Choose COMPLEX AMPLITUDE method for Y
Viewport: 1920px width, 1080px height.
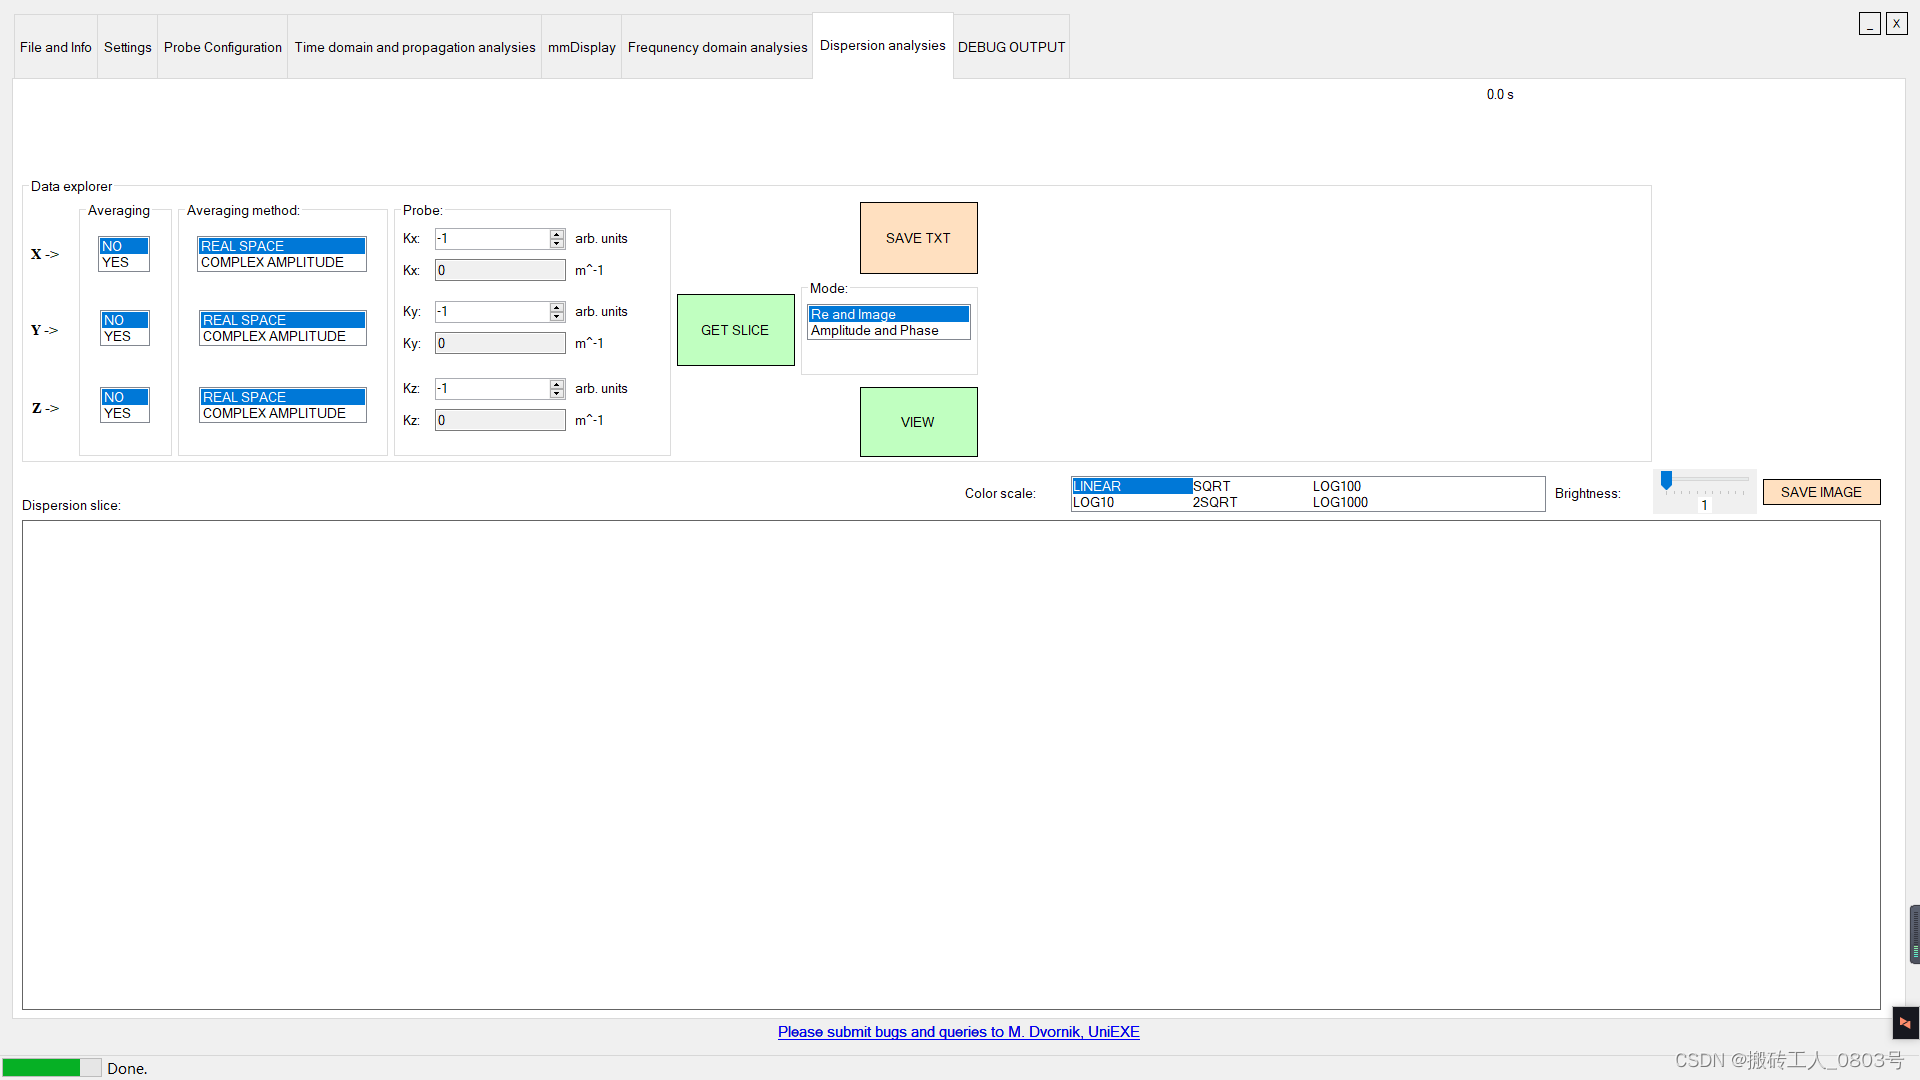283,336
